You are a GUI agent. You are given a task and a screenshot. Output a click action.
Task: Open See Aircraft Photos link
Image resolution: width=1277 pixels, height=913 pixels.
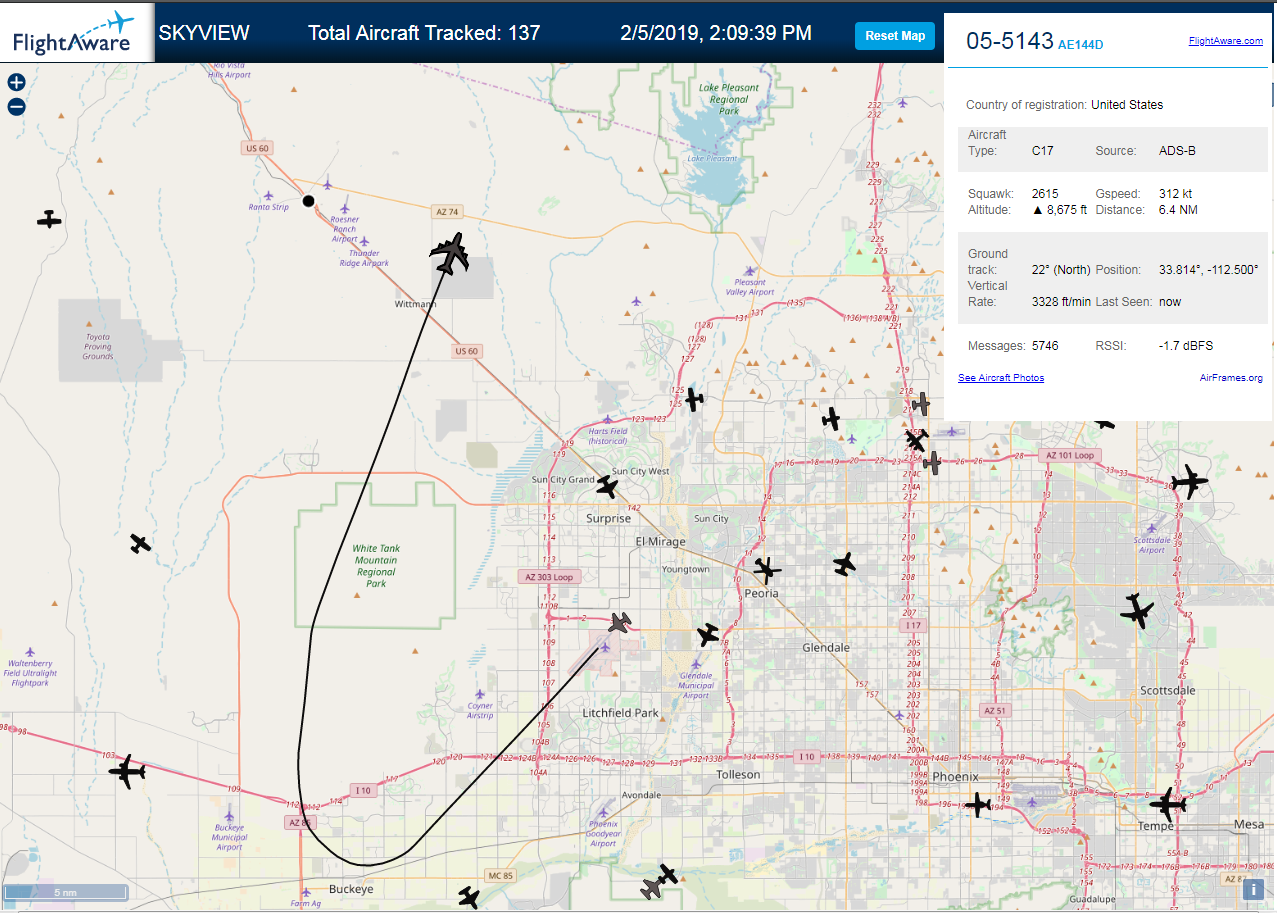[1001, 378]
